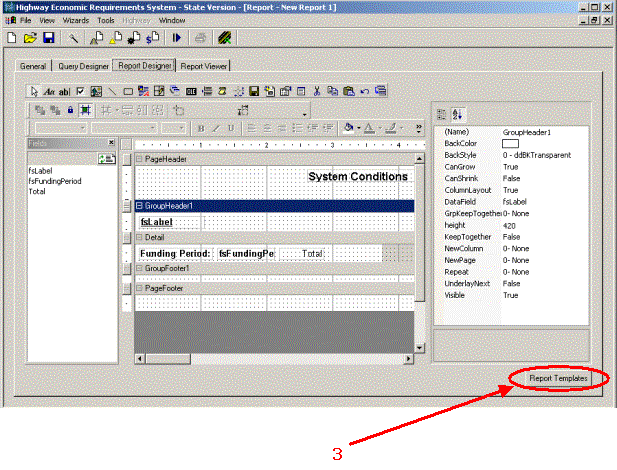Image resolution: width=617 pixels, height=470 pixels.
Task: Show categorized properties view icon
Action: [x=442, y=115]
